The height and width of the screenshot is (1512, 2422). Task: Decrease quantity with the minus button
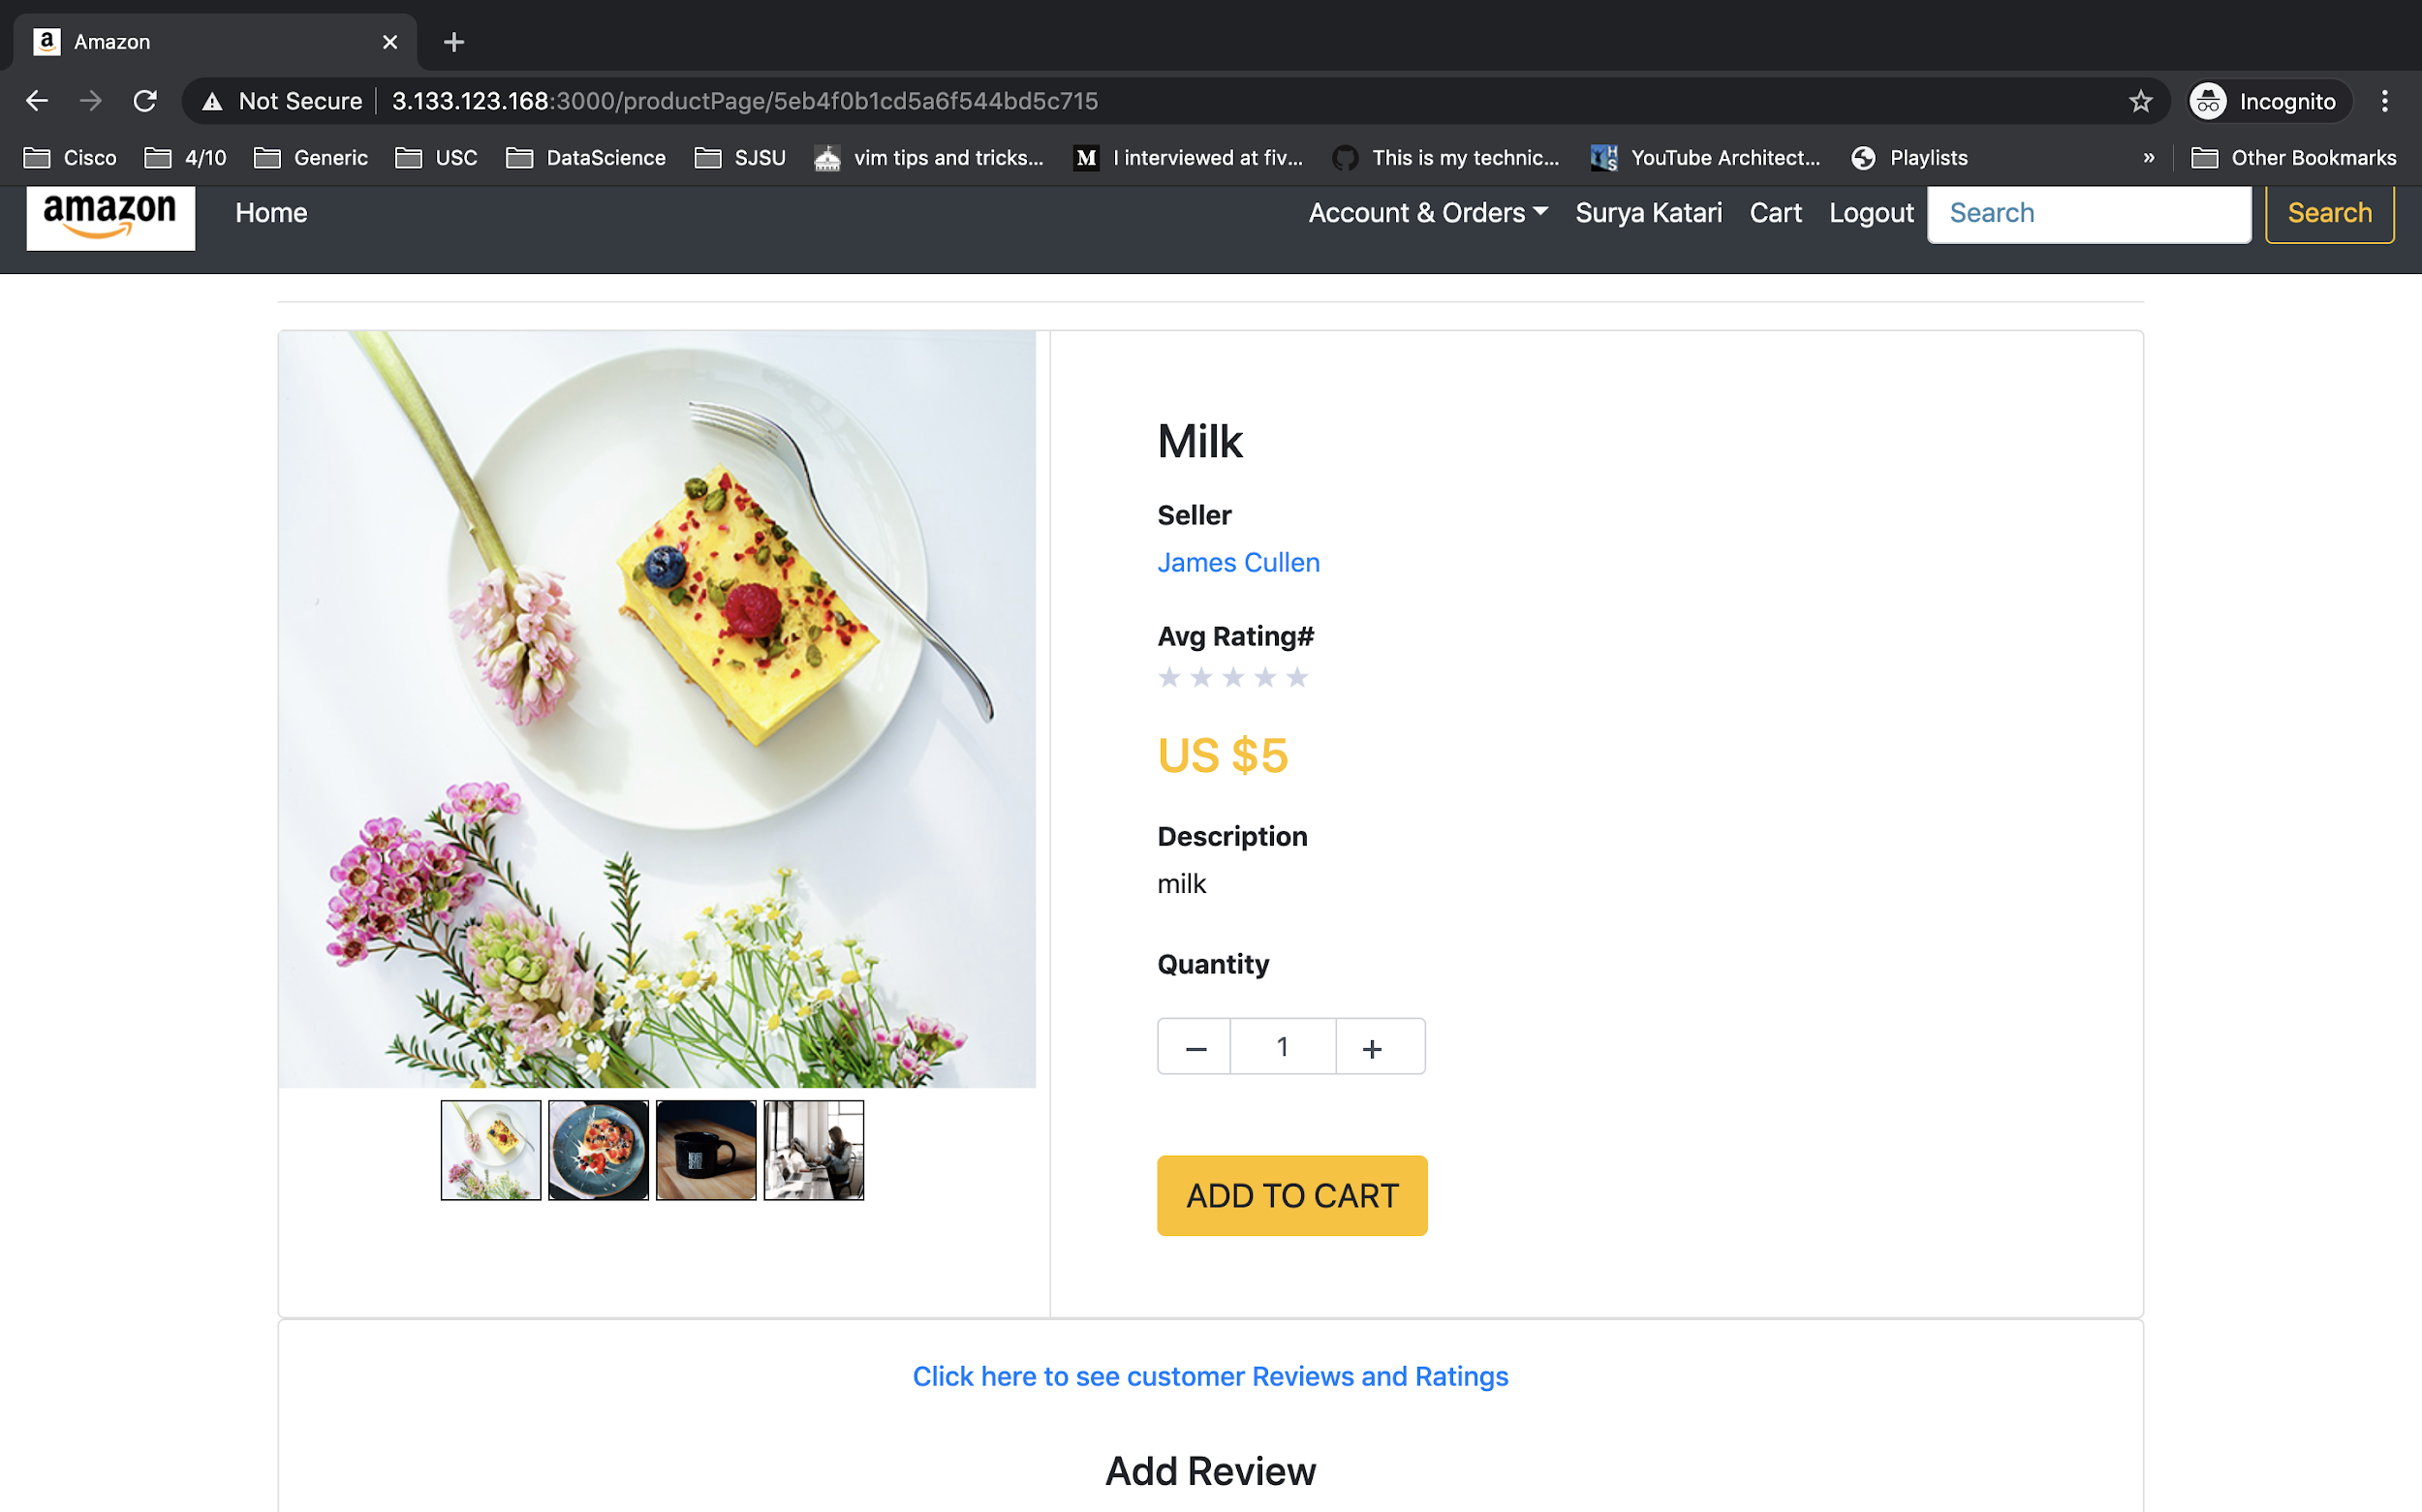(1195, 1047)
